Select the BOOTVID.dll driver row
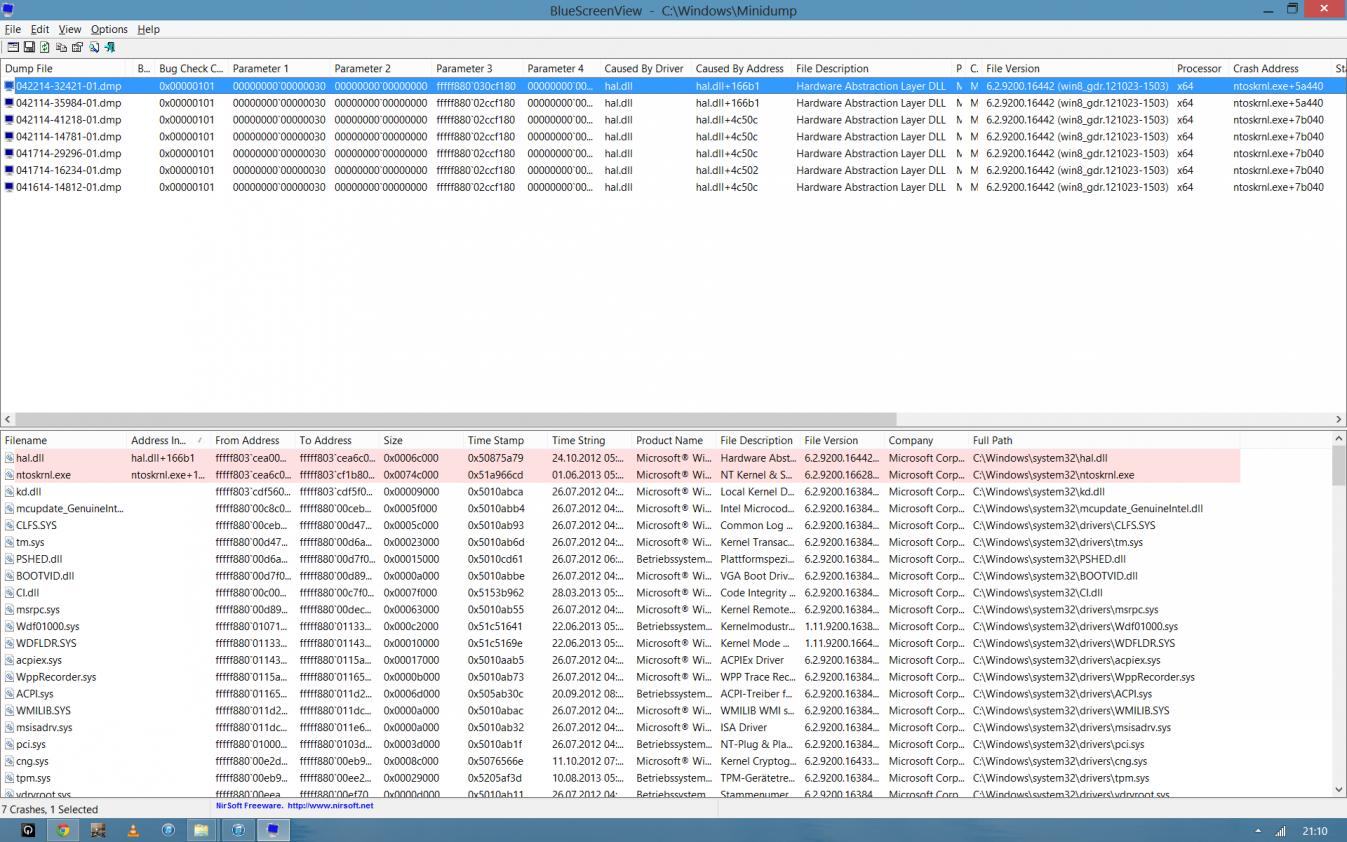Screen dimensions: 1347x842 point(620,576)
